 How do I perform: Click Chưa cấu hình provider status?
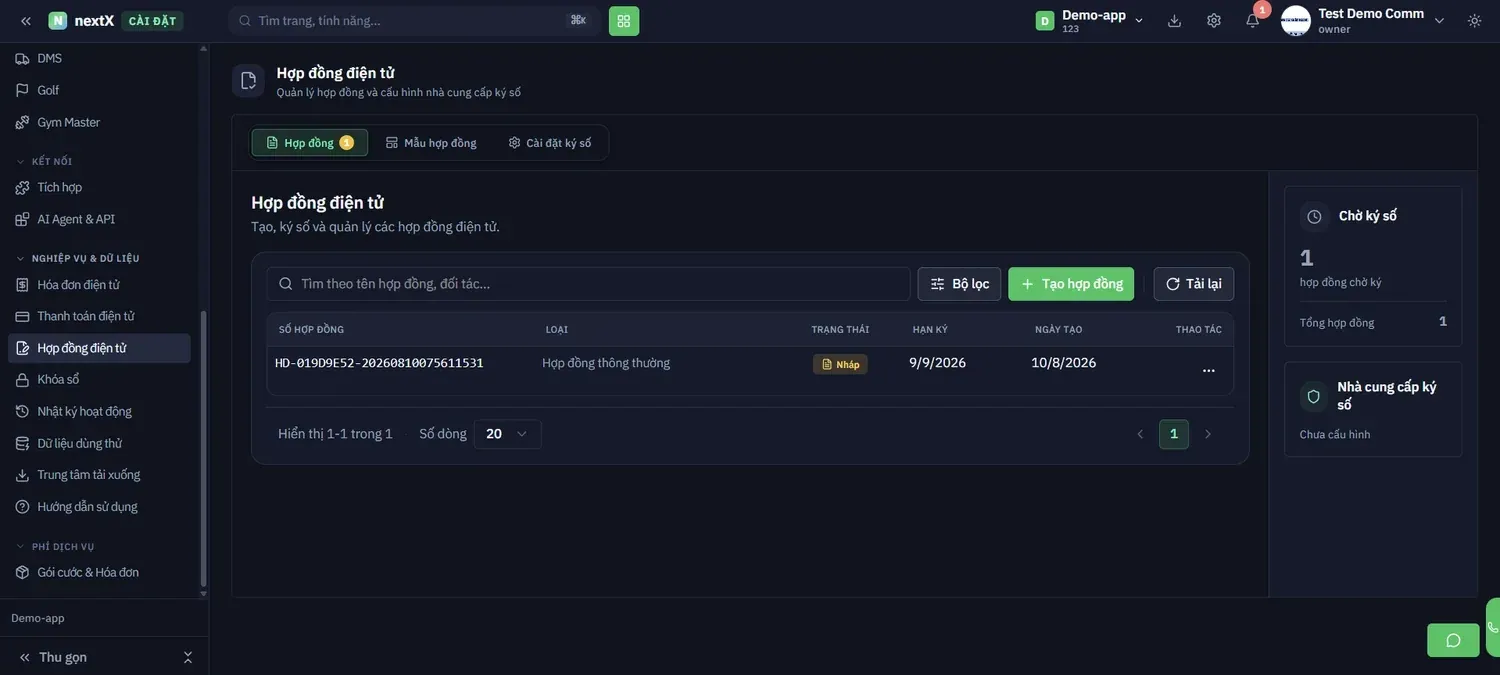tap(1335, 435)
